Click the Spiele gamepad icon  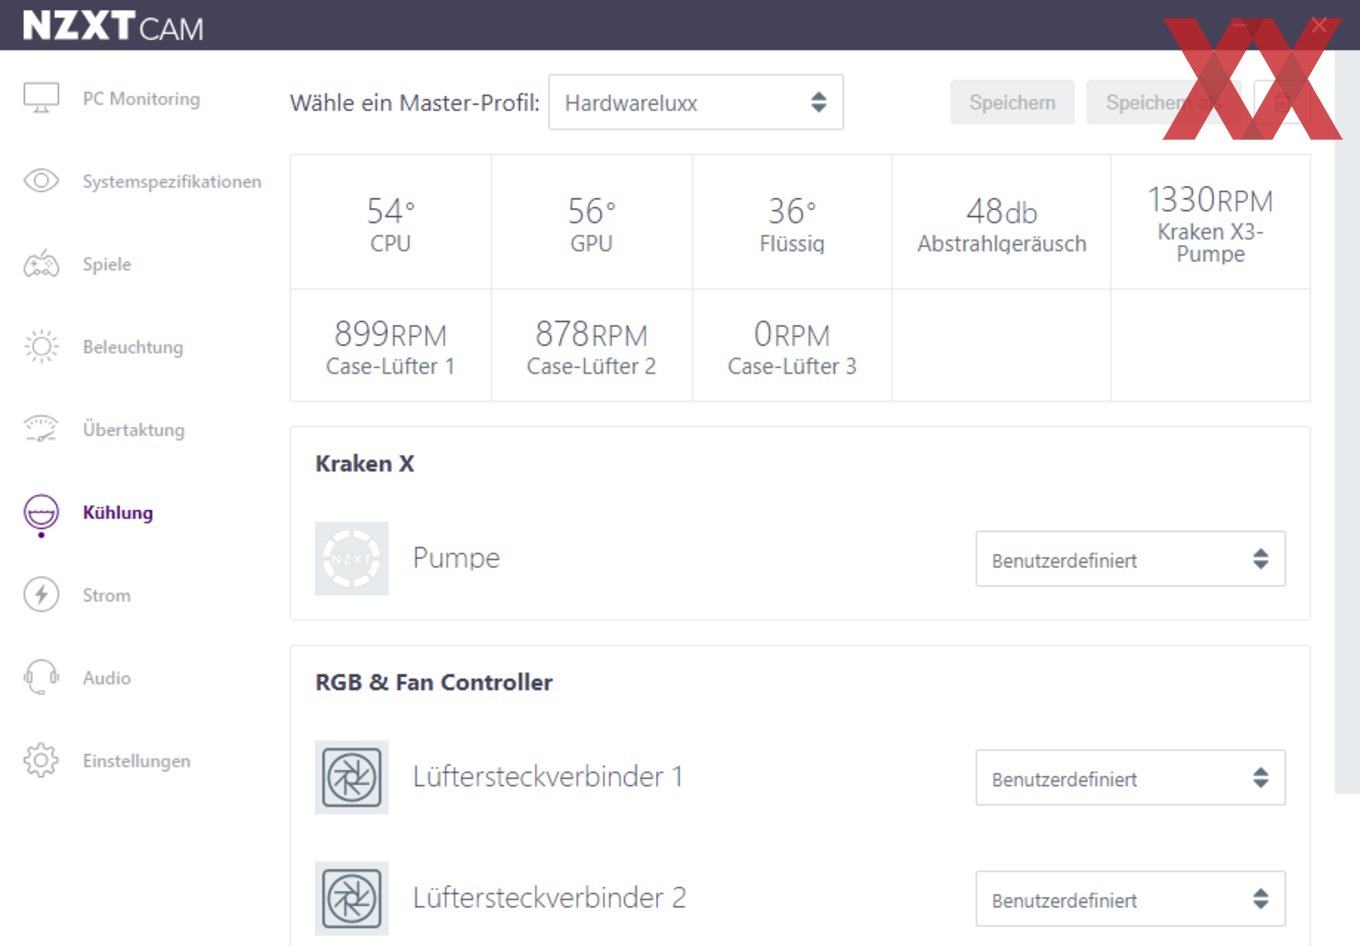coord(41,264)
